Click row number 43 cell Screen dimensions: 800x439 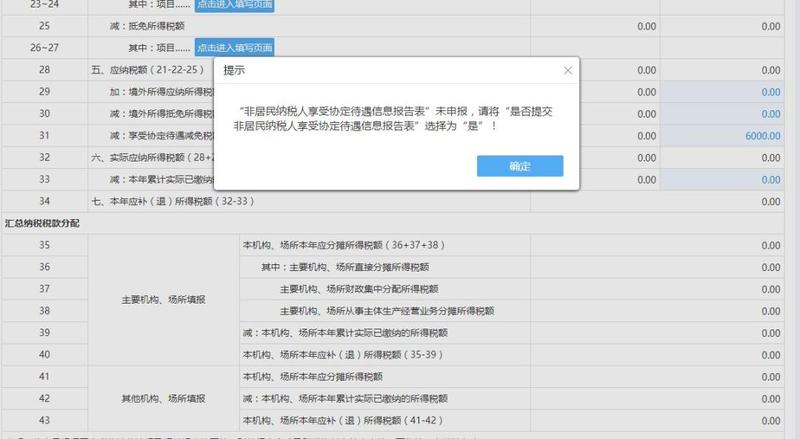[44, 420]
